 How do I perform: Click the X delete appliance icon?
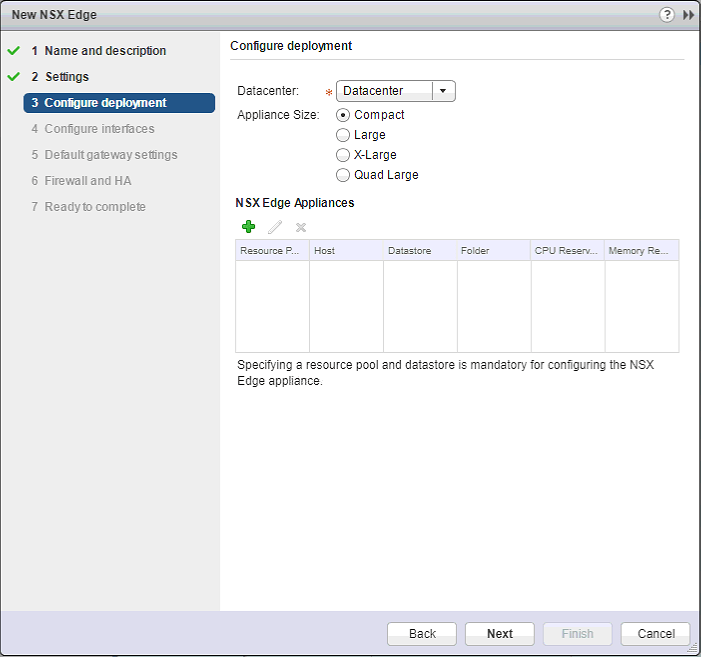(300, 227)
